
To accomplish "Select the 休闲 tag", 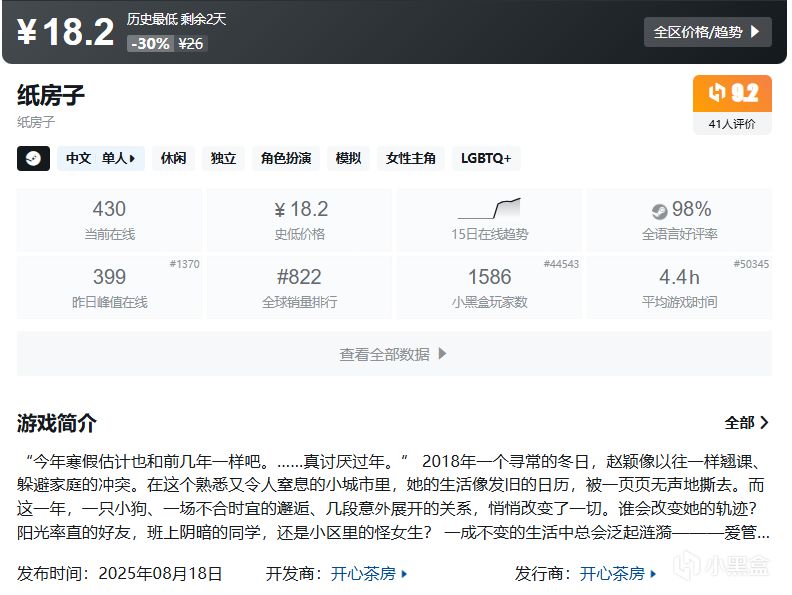I will (x=173, y=159).
